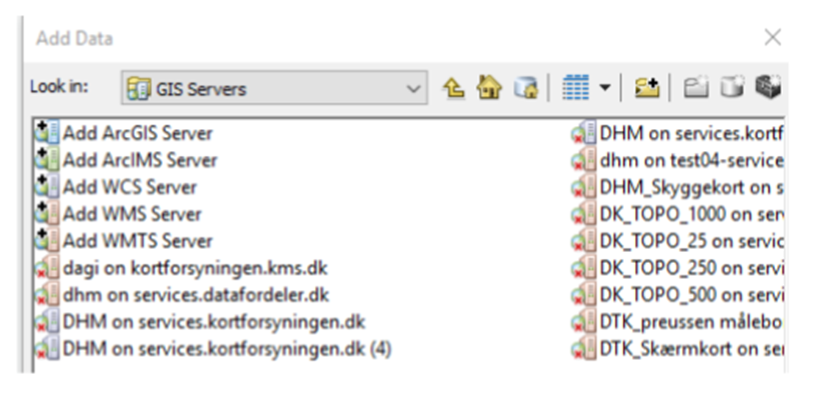Viewport: 823px width, 400px height.
Task: Select DHM on services.kortf entry in right column
Action: 677,133
